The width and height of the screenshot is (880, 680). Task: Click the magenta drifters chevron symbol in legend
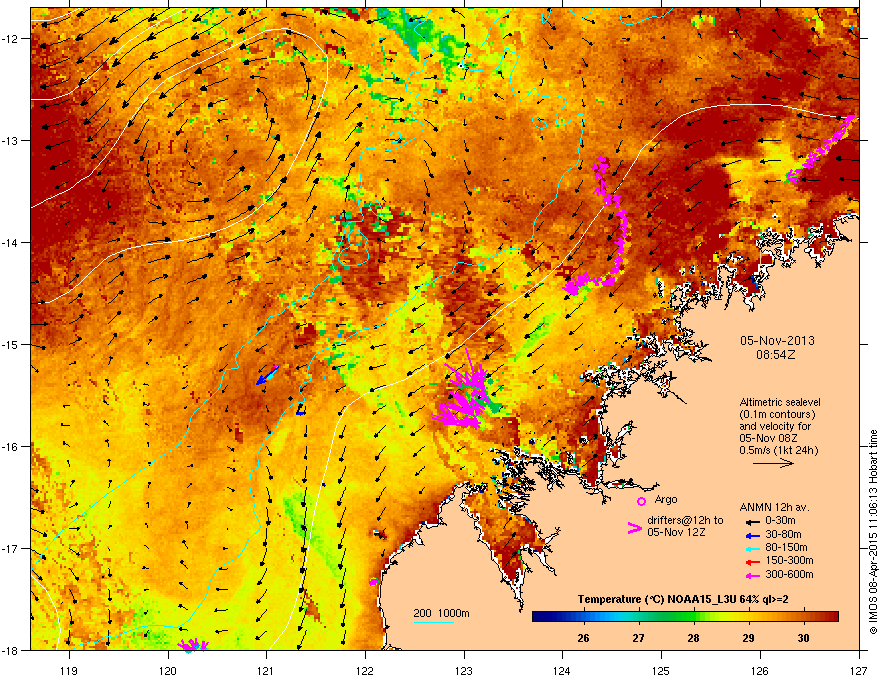tap(634, 528)
